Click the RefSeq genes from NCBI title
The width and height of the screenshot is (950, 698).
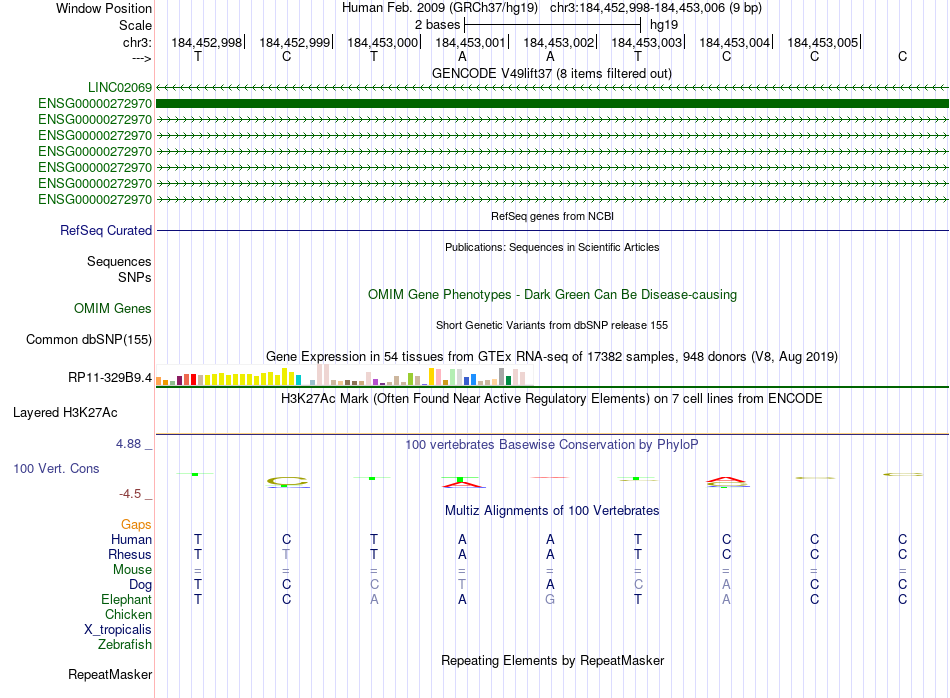(x=552, y=216)
